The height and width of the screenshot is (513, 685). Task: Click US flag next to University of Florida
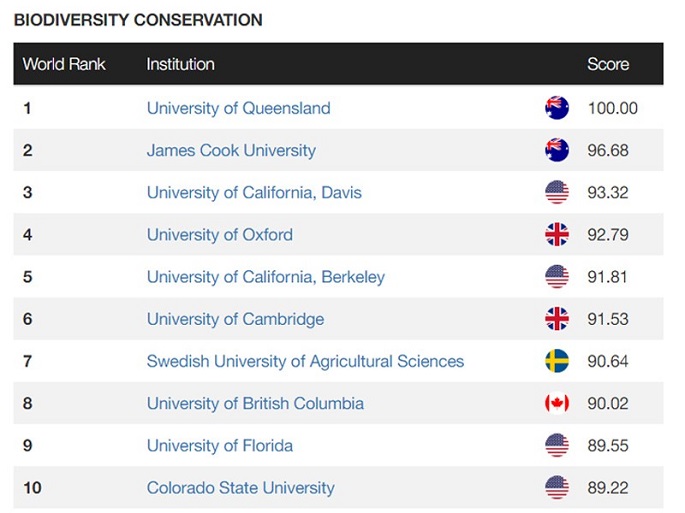tap(557, 445)
